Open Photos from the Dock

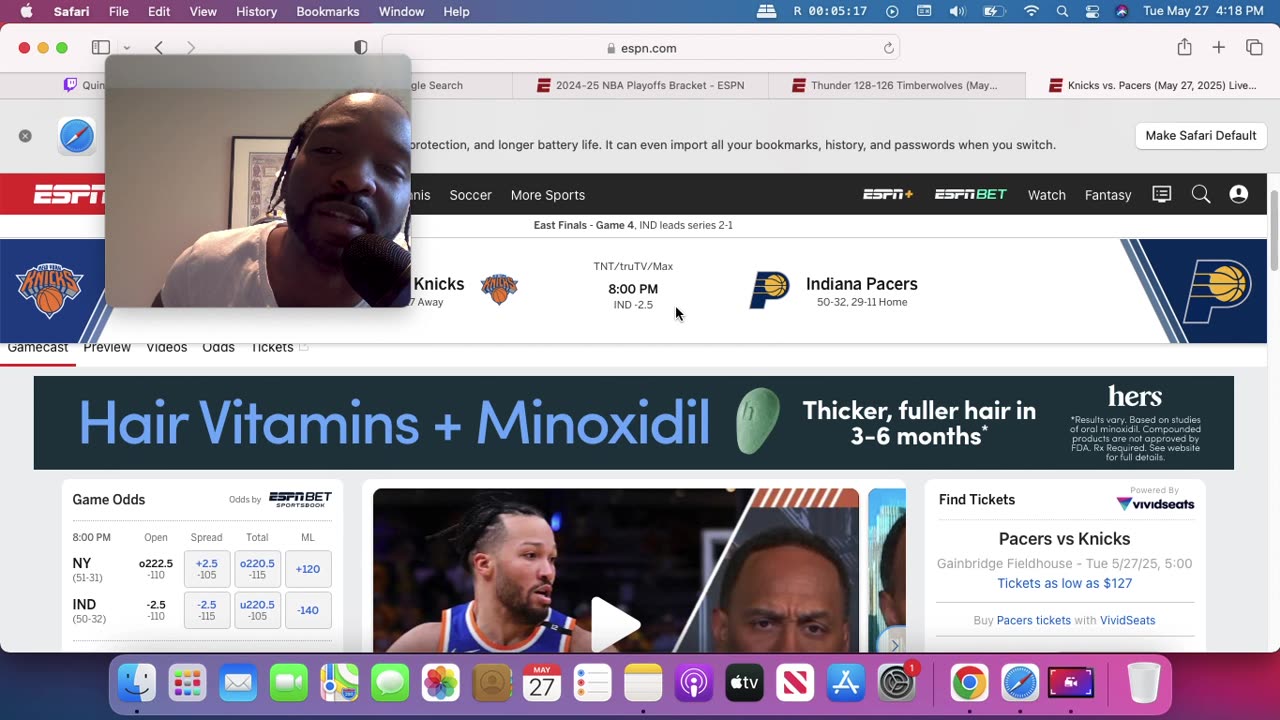(x=440, y=683)
